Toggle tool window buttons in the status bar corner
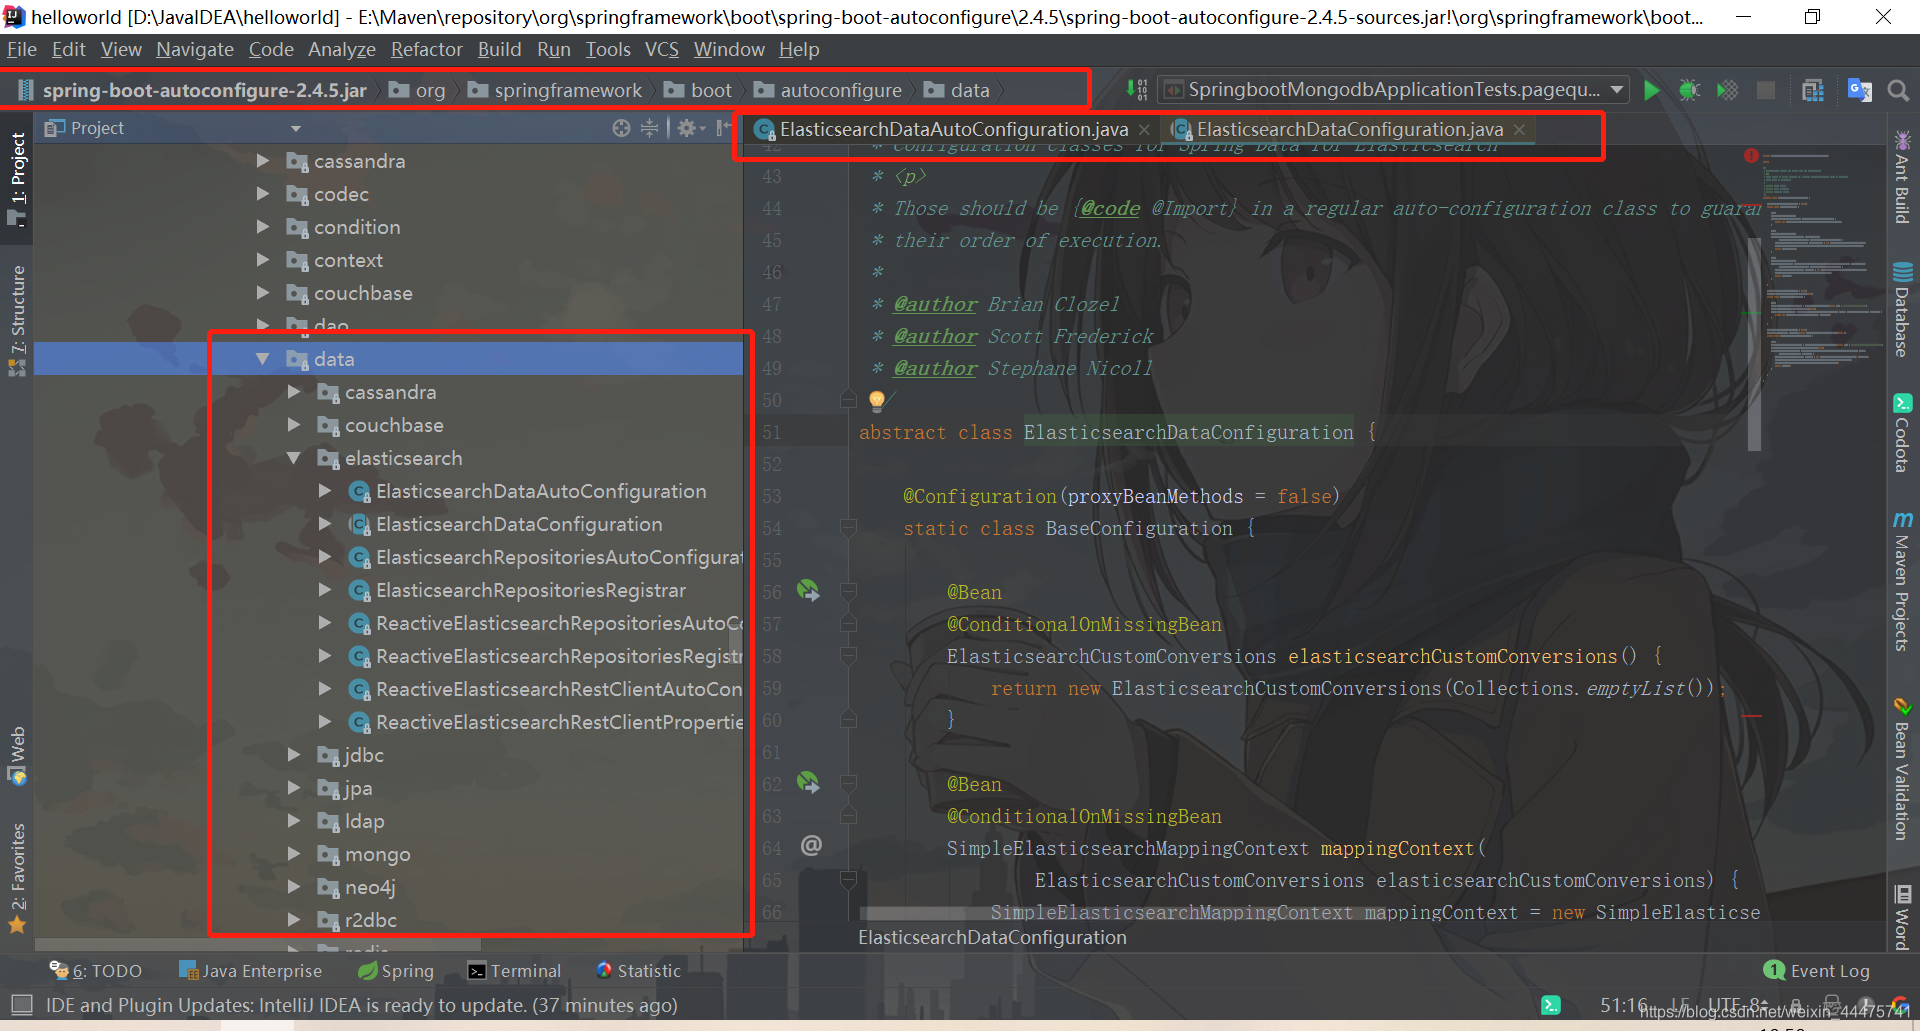The image size is (1920, 1031). (x=22, y=1004)
